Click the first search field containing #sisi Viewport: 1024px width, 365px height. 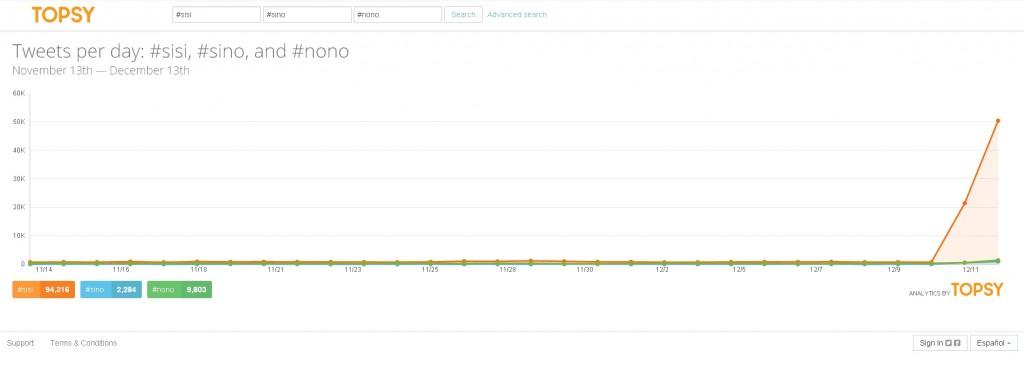[x=216, y=14]
